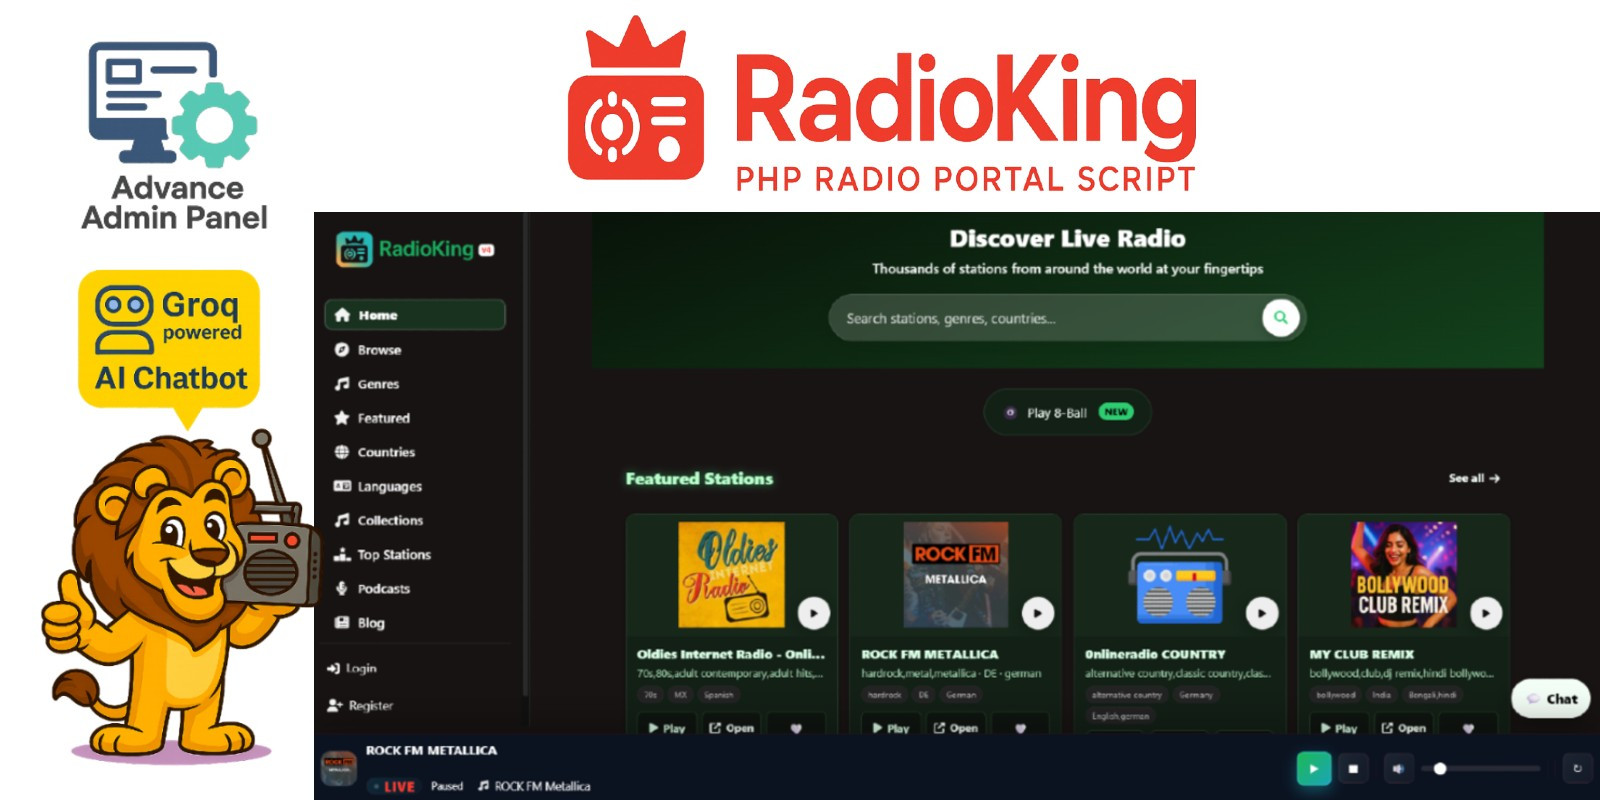The image size is (1600, 800).
Task: Open the Featured sidebar link
Action: pos(372,418)
